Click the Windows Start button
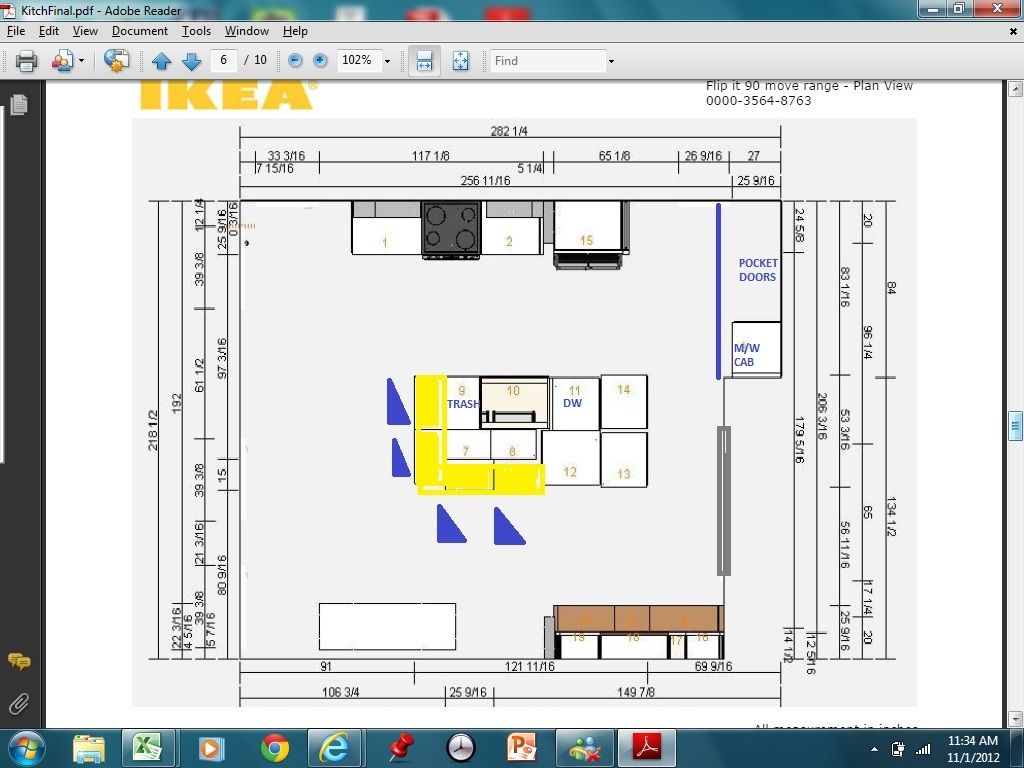 point(25,747)
